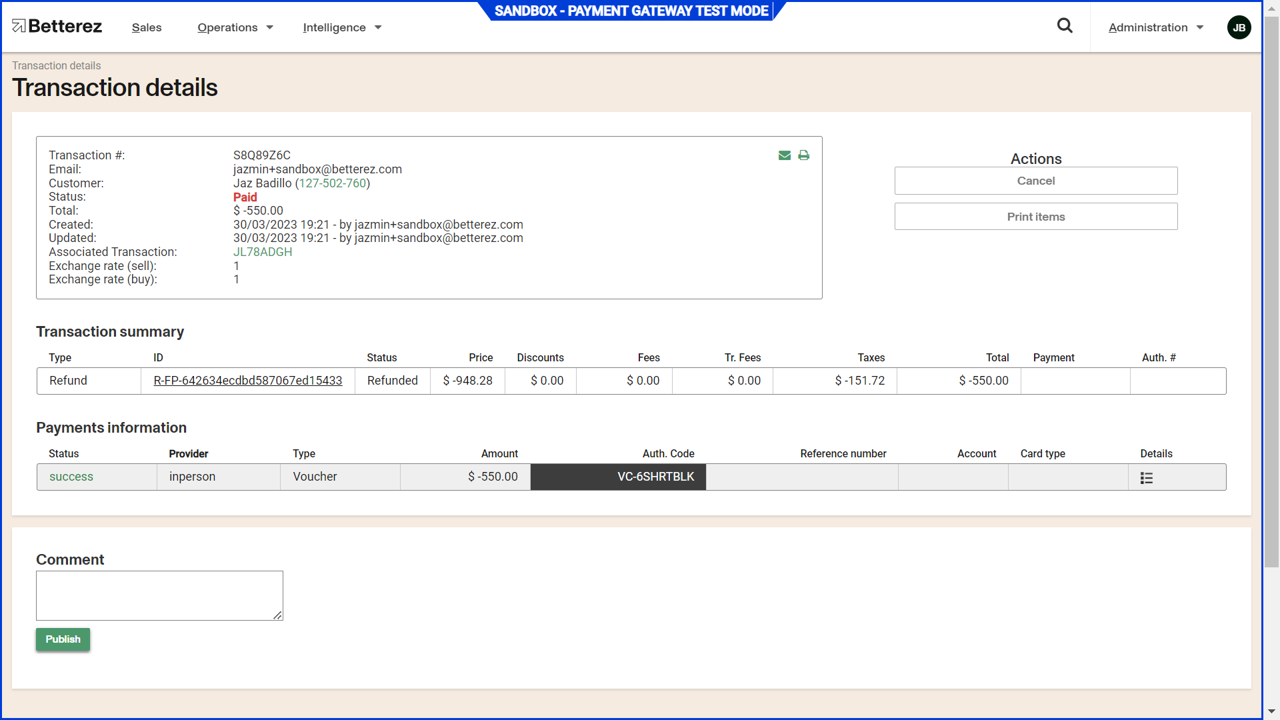Open customer number 127-502-760 link
Viewport: 1280px width, 720px height.
(x=332, y=184)
